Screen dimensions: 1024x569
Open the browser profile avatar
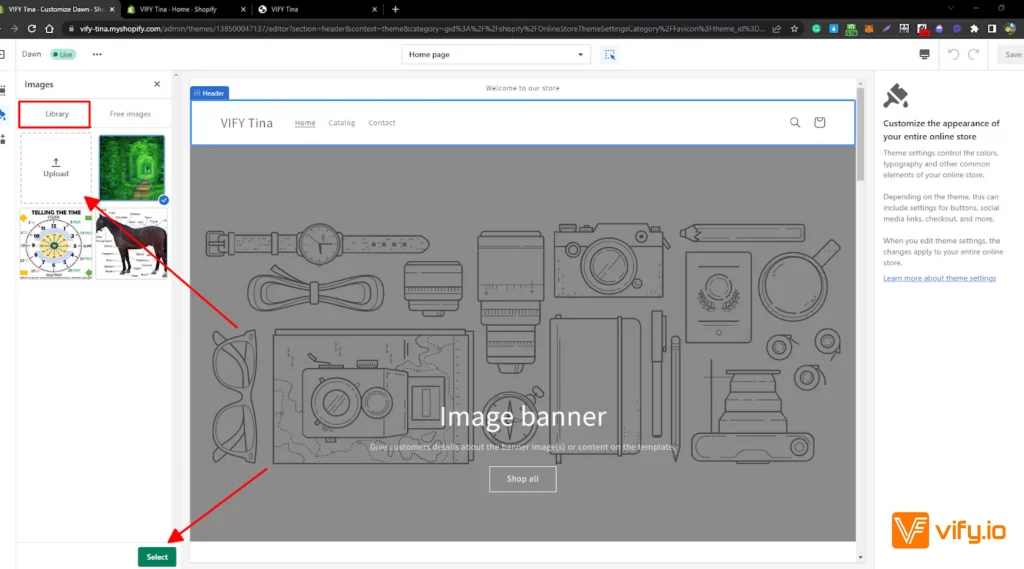[x=1010, y=29]
